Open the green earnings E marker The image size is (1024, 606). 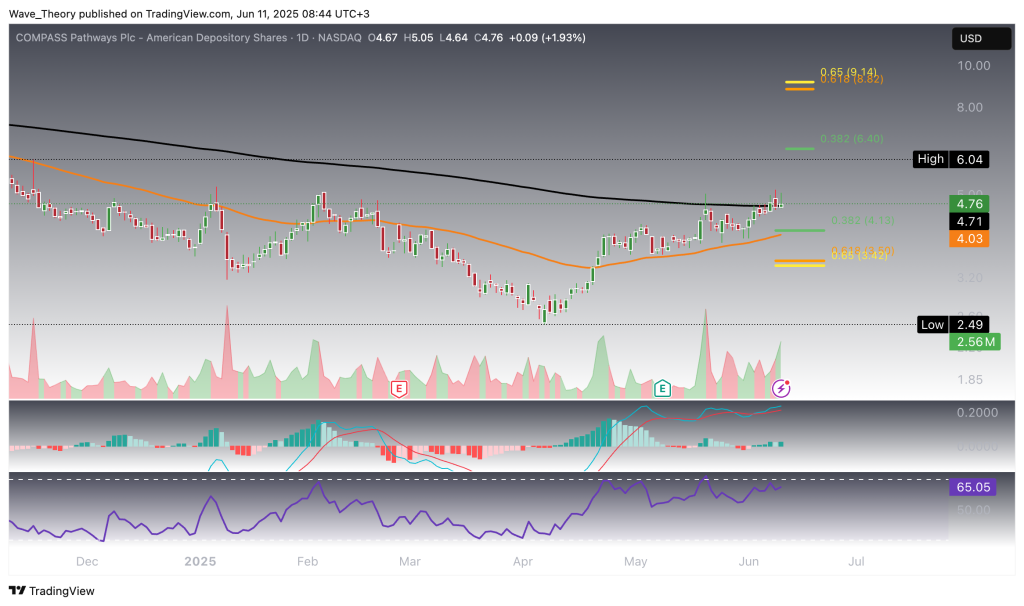coord(662,389)
